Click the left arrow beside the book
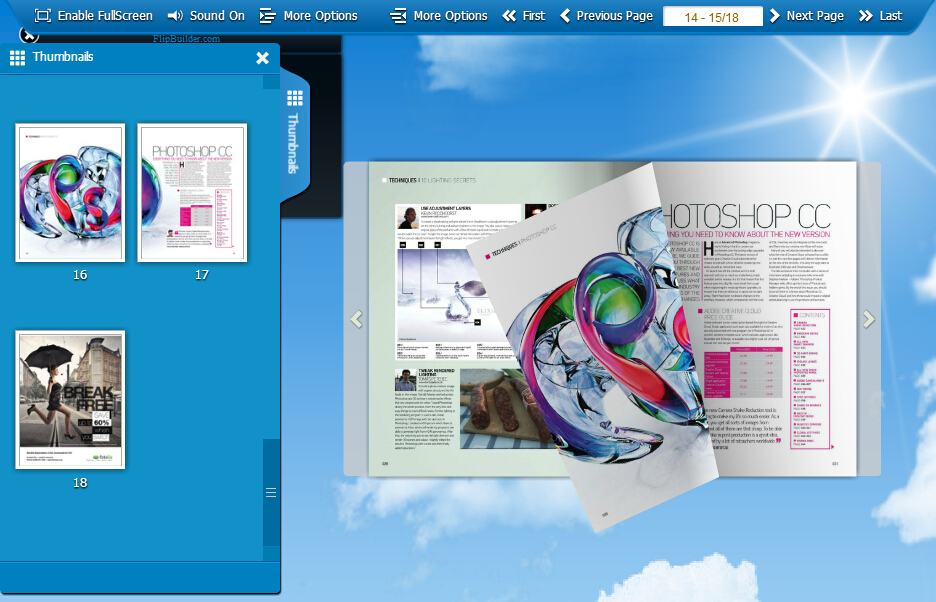The image size is (936, 602). click(x=355, y=319)
